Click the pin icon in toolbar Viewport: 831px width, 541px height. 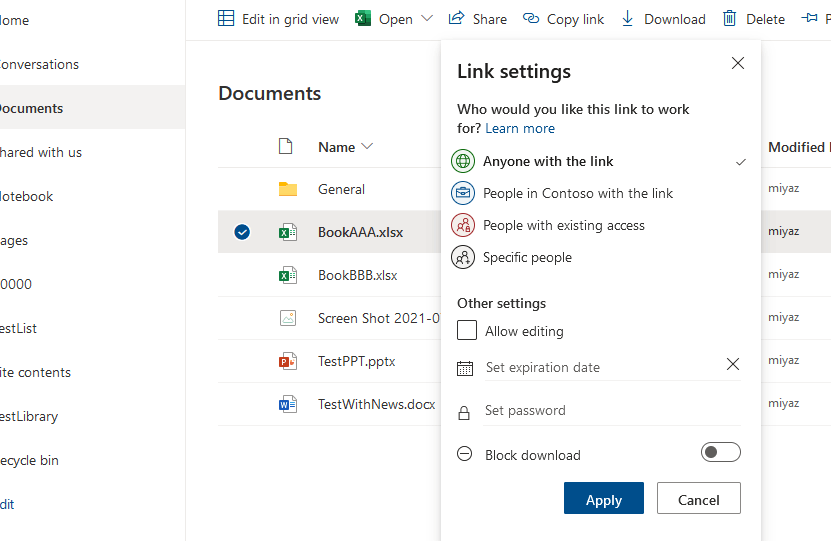[x=809, y=19]
